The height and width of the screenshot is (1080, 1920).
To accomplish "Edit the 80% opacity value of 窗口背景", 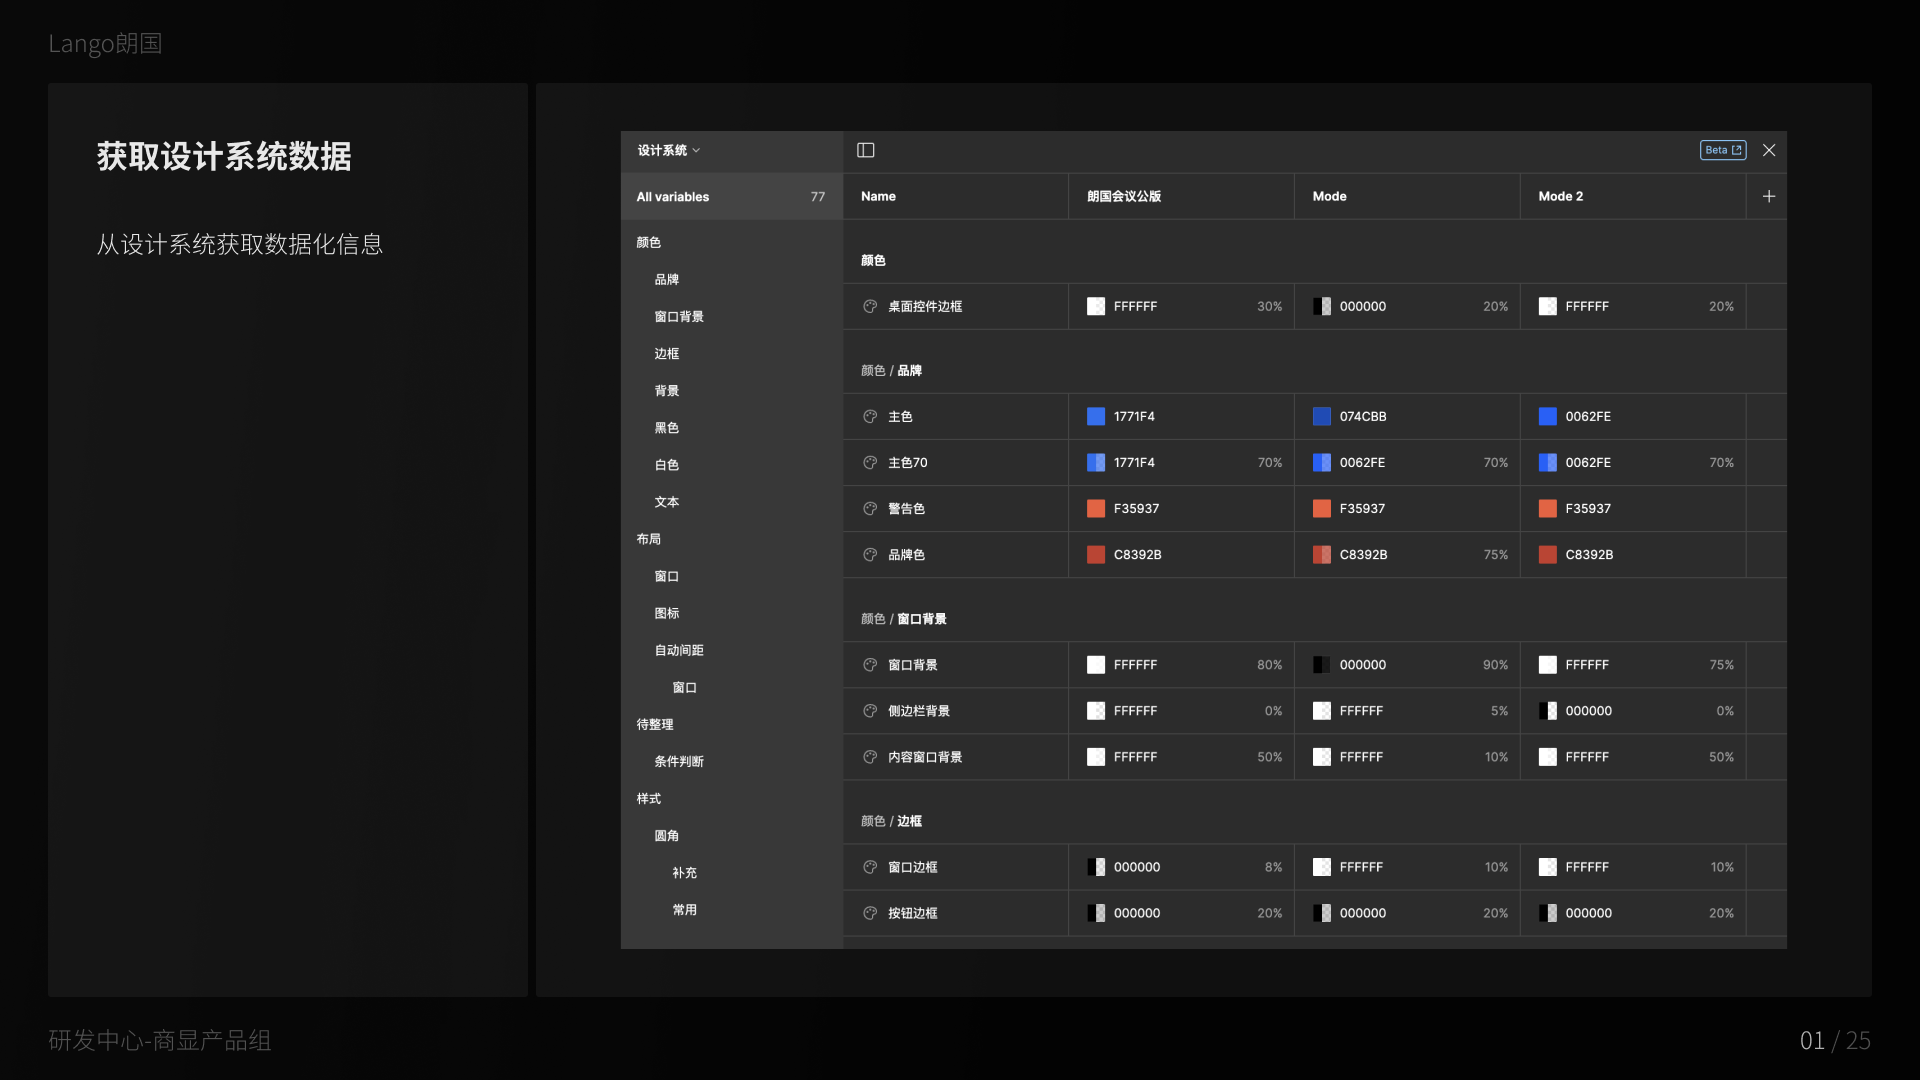I will coord(1269,665).
